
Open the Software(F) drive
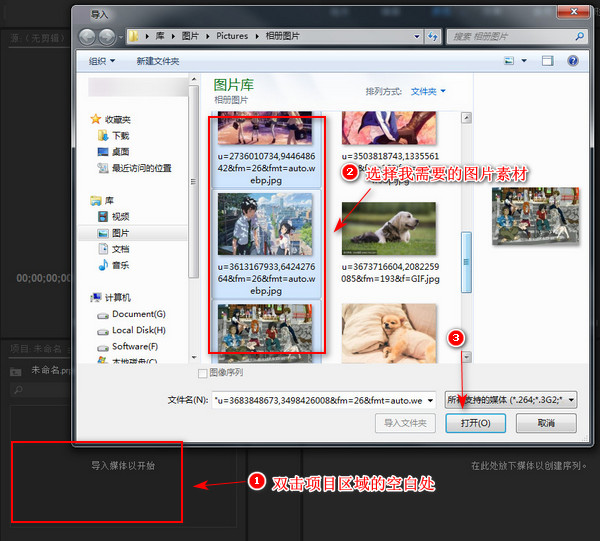pyautogui.click(x=127, y=347)
